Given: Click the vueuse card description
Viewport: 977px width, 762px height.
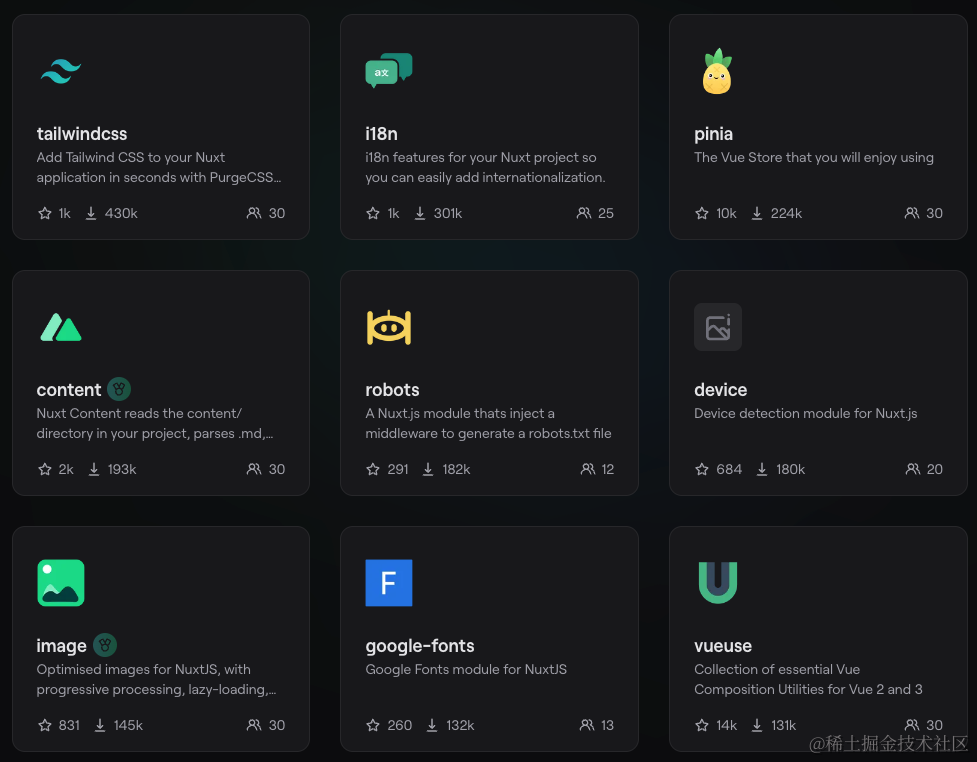Looking at the screenshot, I should pyautogui.click(x=807, y=679).
